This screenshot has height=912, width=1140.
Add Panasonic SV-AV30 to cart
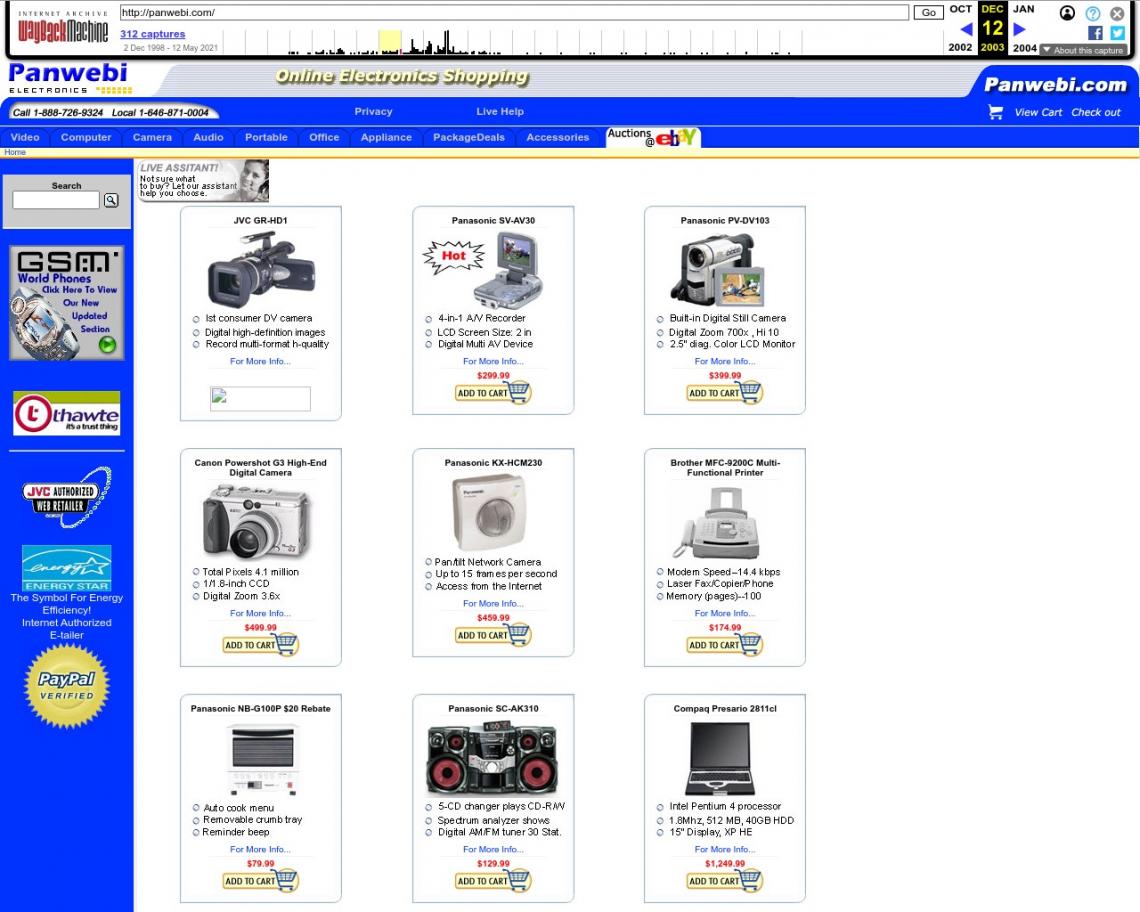pos(494,393)
